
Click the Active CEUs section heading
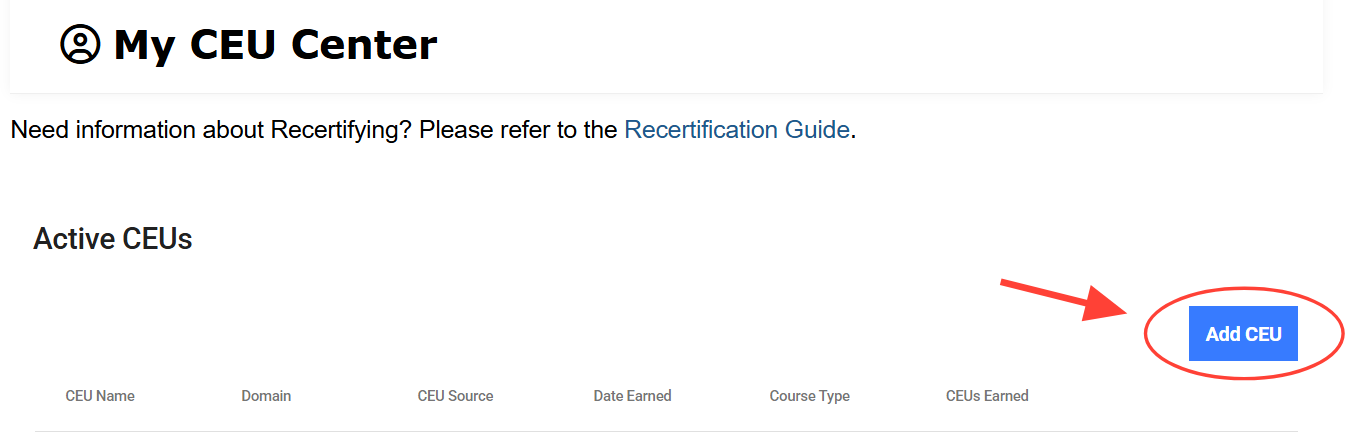click(x=113, y=239)
